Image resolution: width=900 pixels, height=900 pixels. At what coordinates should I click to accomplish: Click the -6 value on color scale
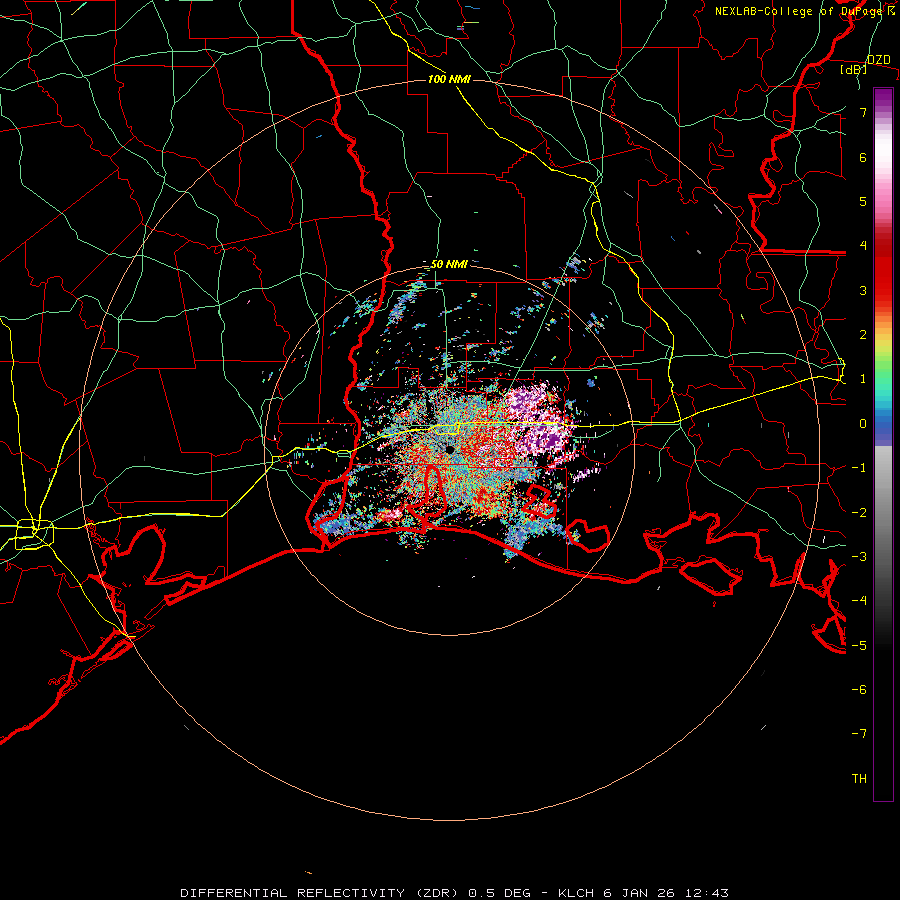coord(859,690)
